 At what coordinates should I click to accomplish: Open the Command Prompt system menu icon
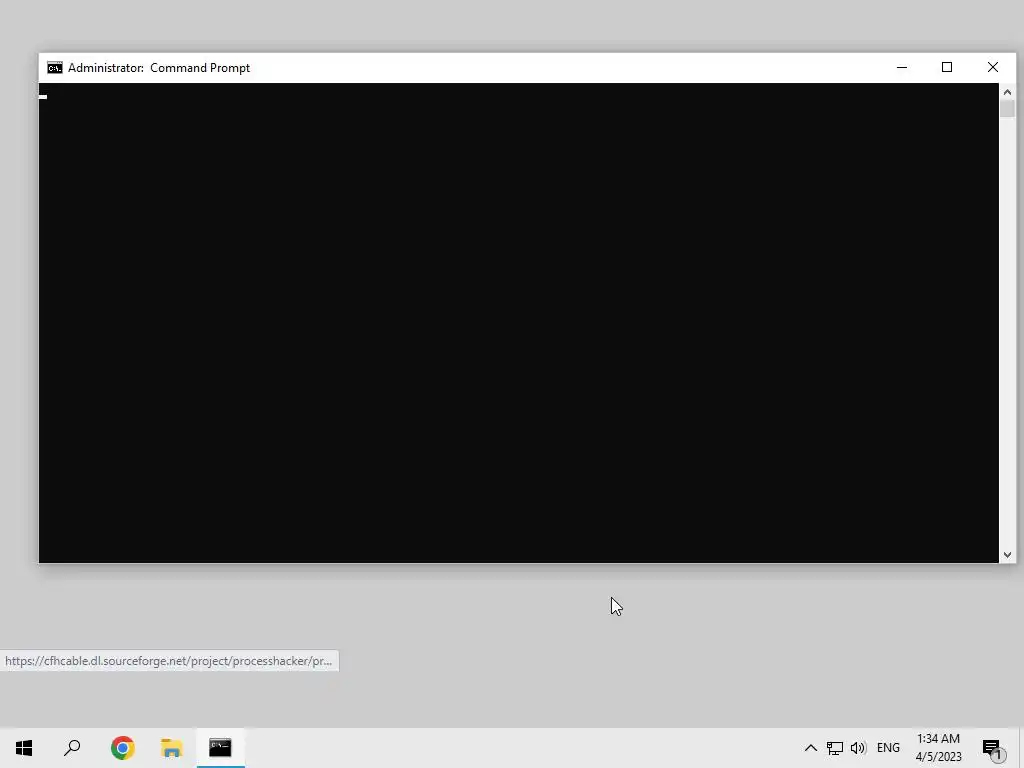[55, 68]
